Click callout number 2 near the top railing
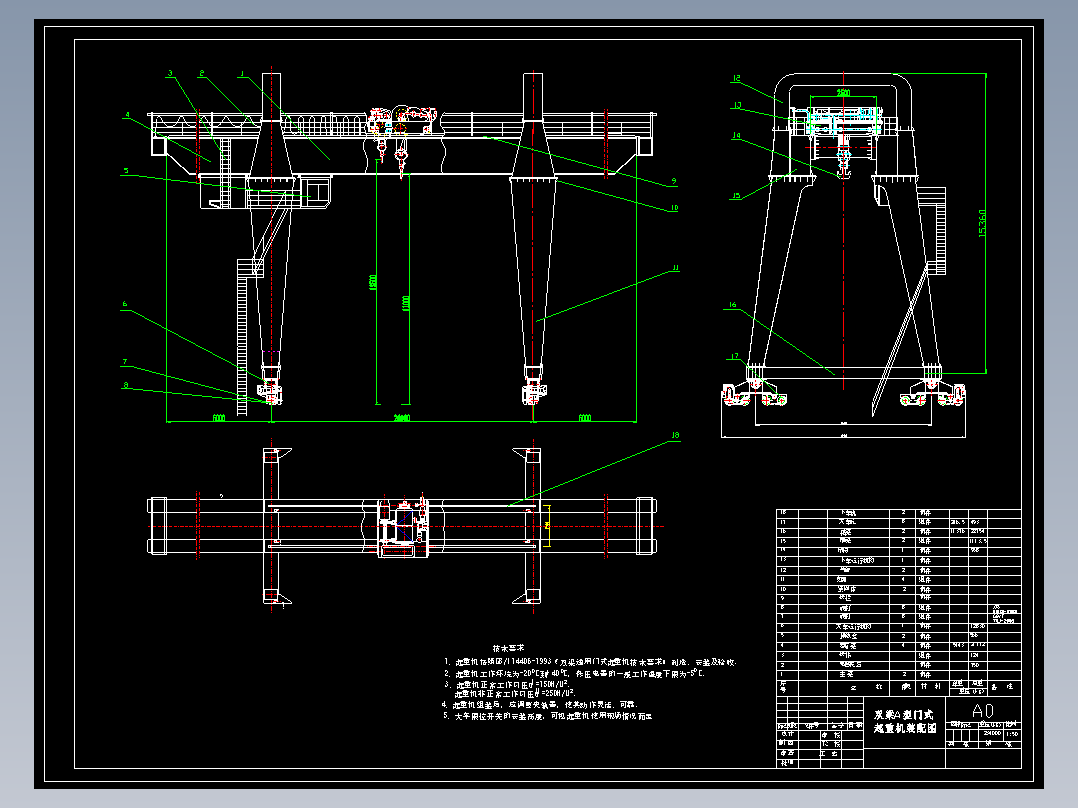The width and height of the screenshot is (1078, 808). (x=202, y=73)
